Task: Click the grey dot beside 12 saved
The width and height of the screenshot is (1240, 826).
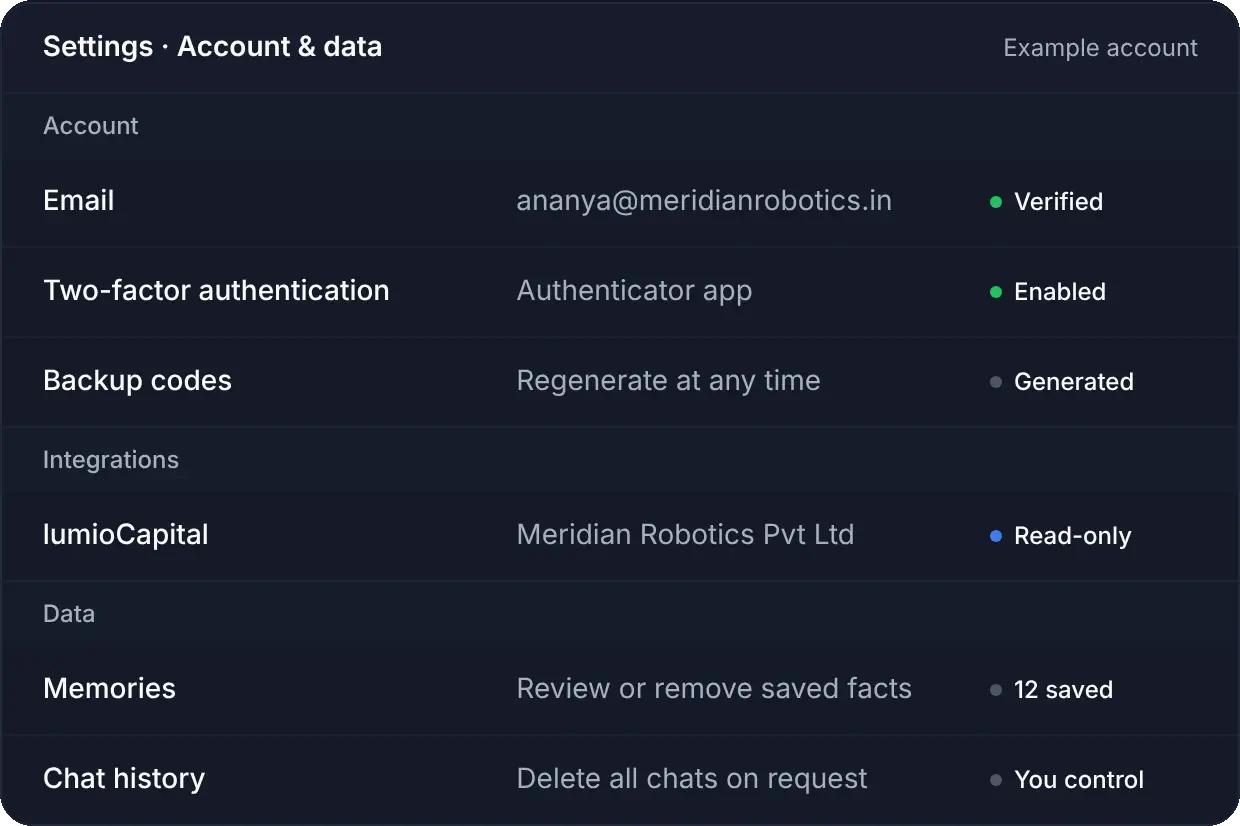Action: click(x=996, y=690)
